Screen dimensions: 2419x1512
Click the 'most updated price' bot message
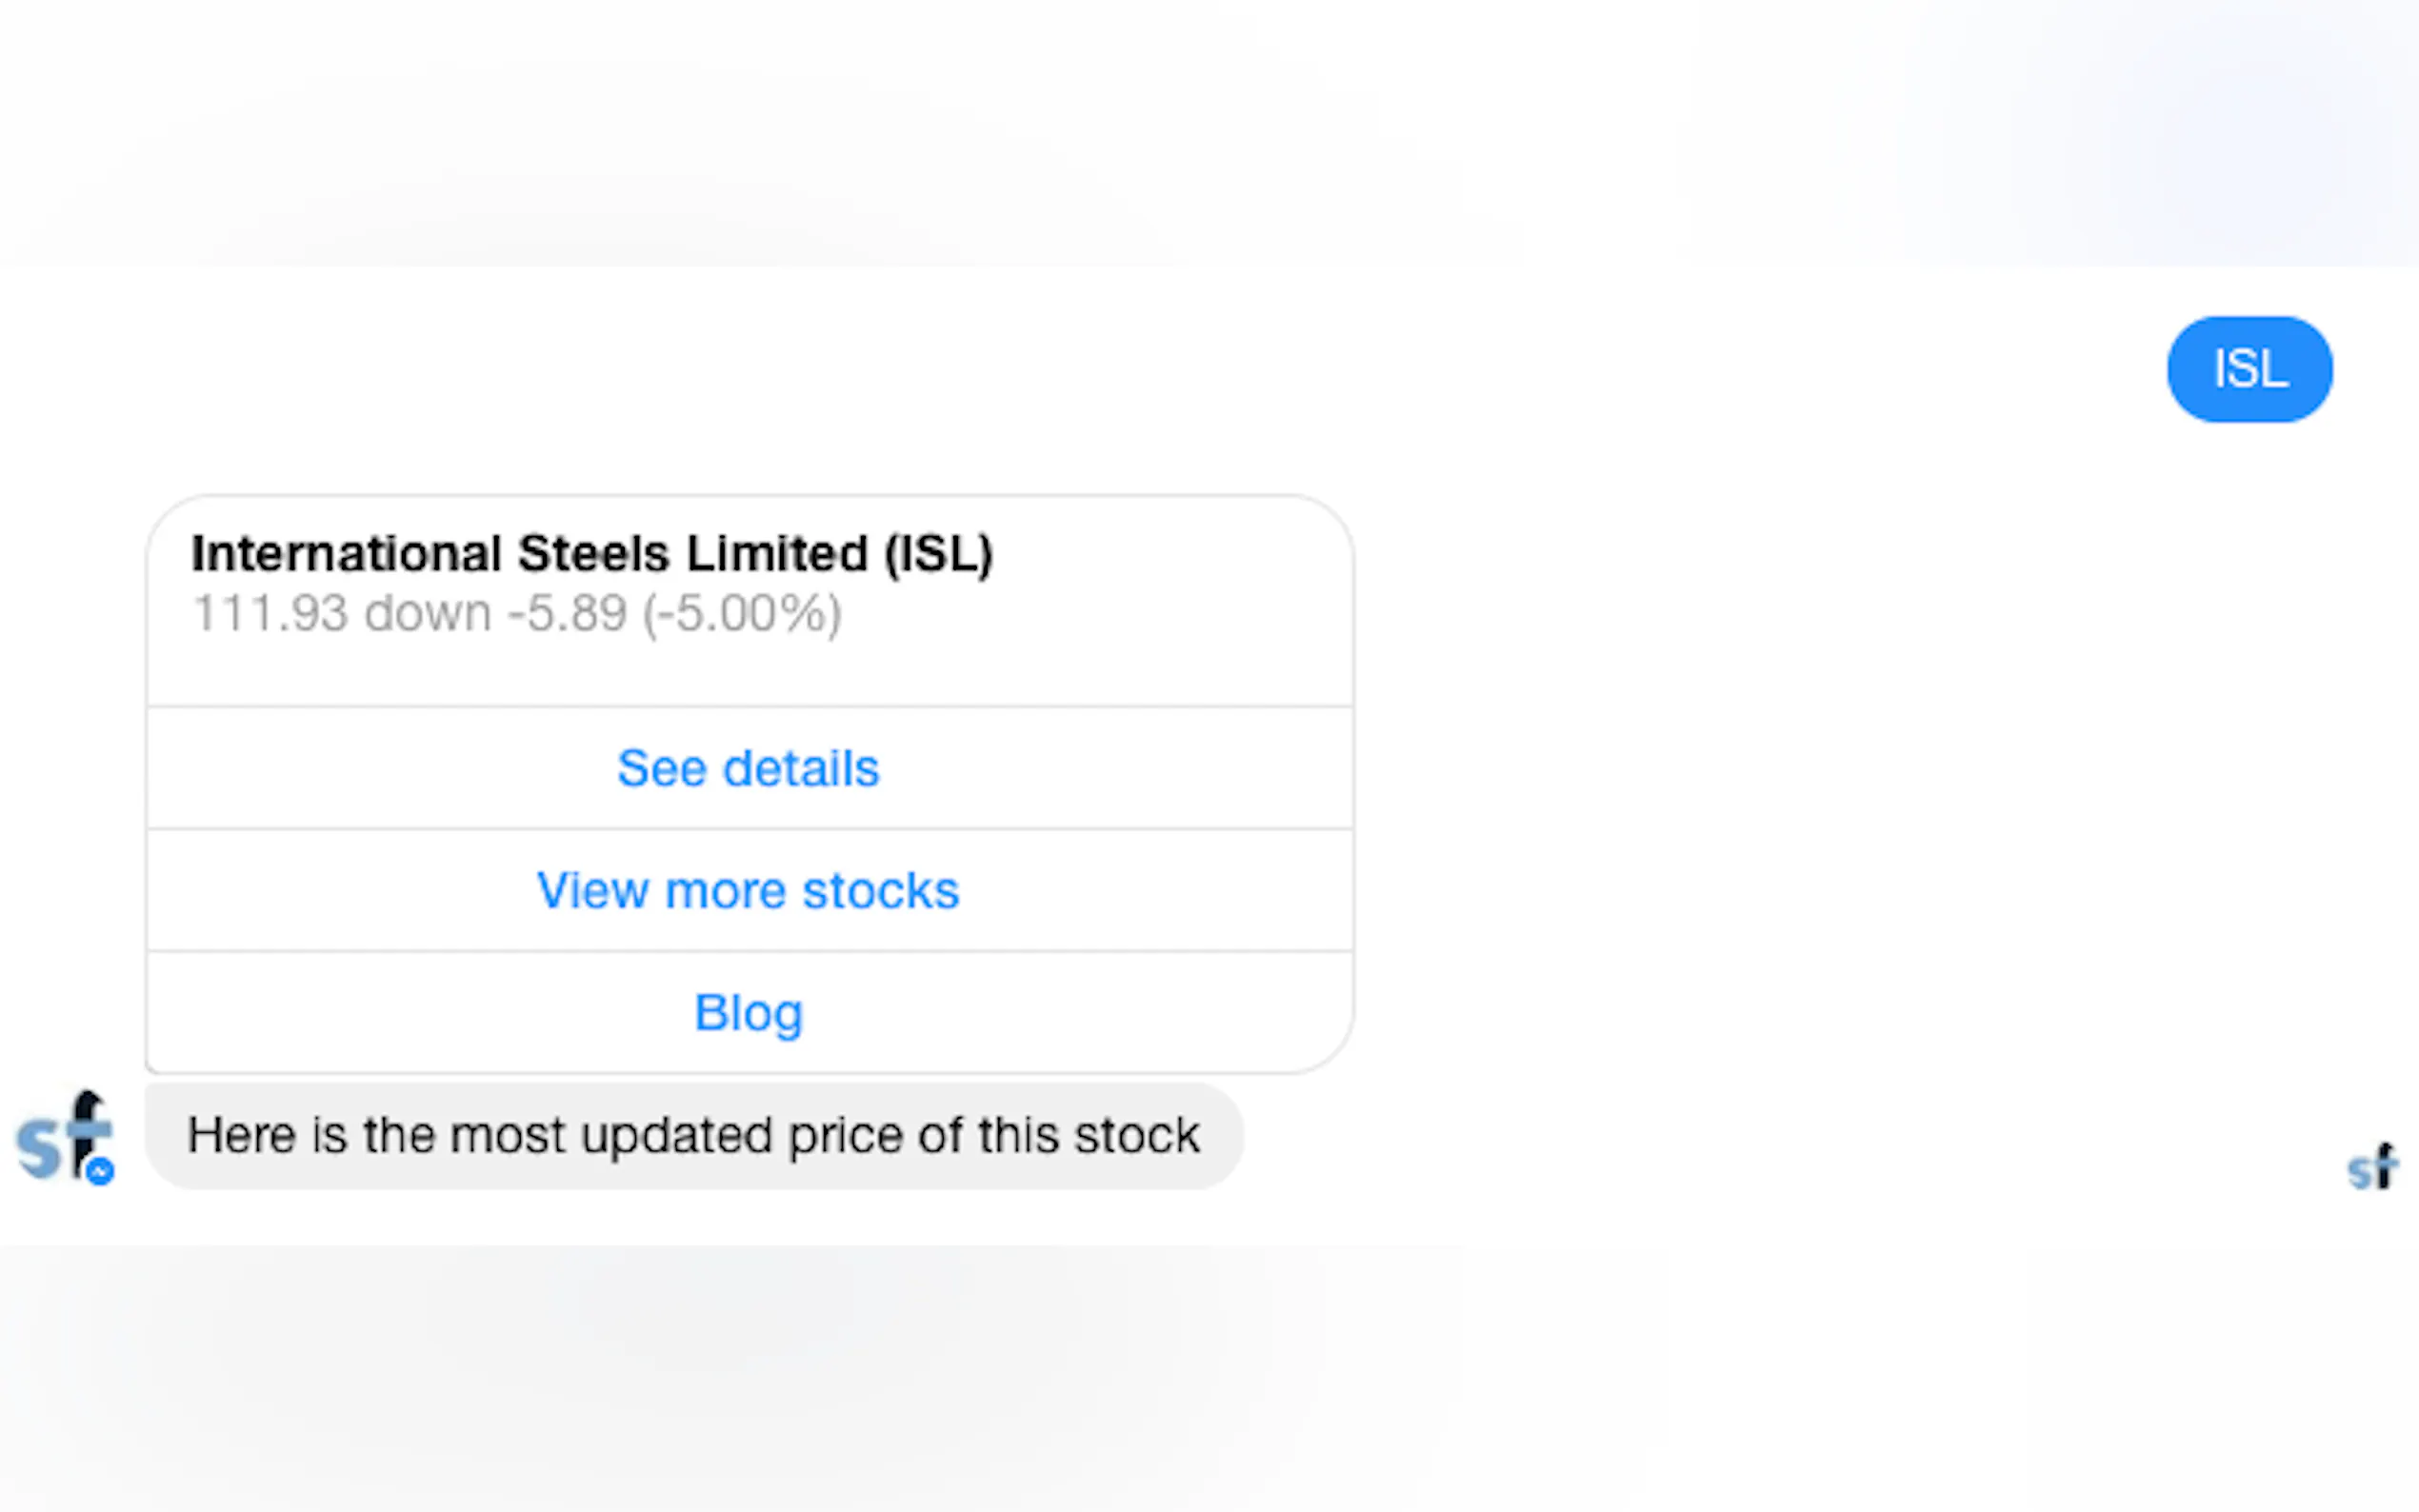point(693,1136)
